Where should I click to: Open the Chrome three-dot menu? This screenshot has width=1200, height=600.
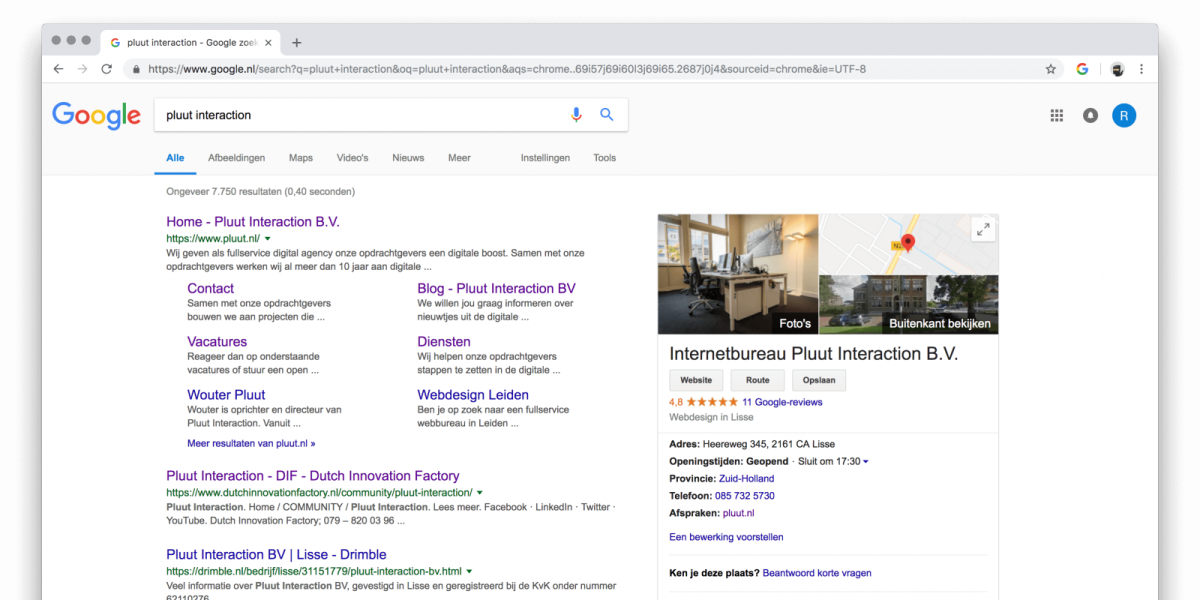click(x=1141, y=69)
